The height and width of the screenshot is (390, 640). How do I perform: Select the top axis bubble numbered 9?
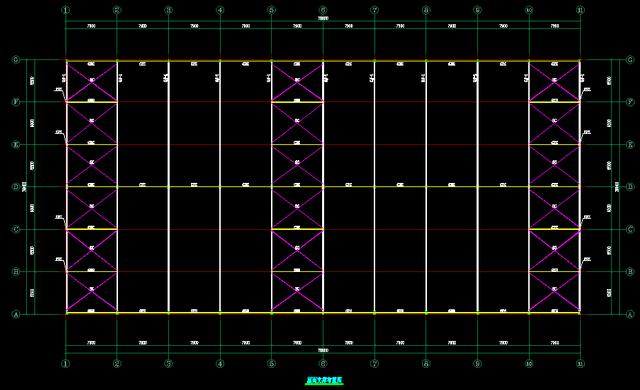click(x=477, y=10)
